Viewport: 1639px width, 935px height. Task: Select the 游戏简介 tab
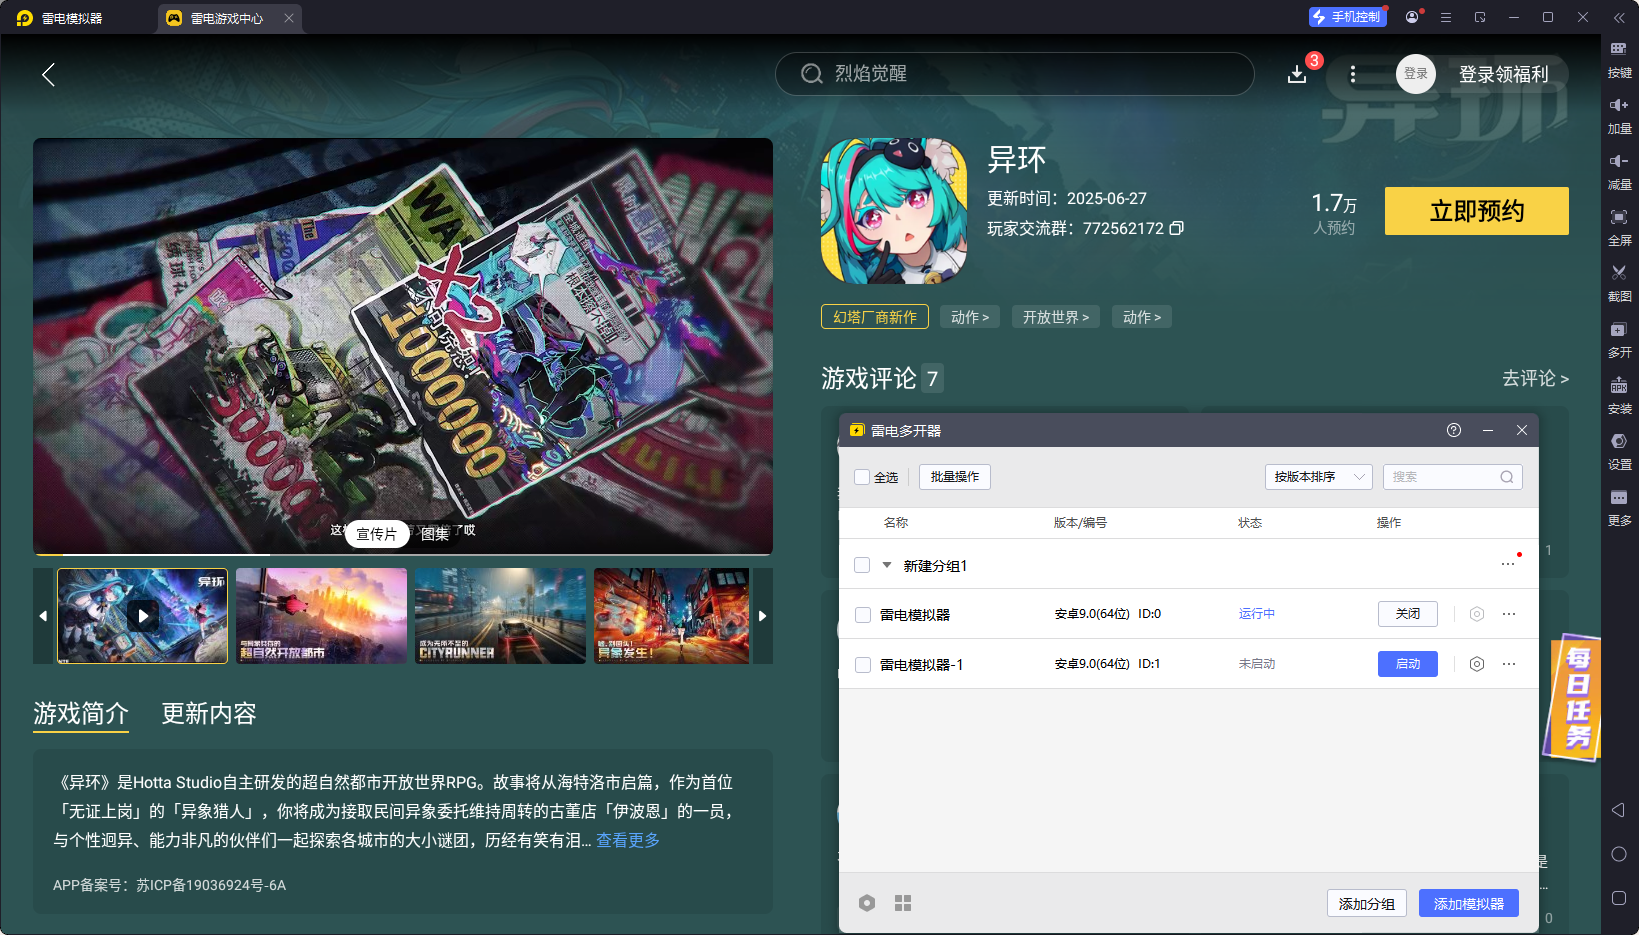[81, 713]
